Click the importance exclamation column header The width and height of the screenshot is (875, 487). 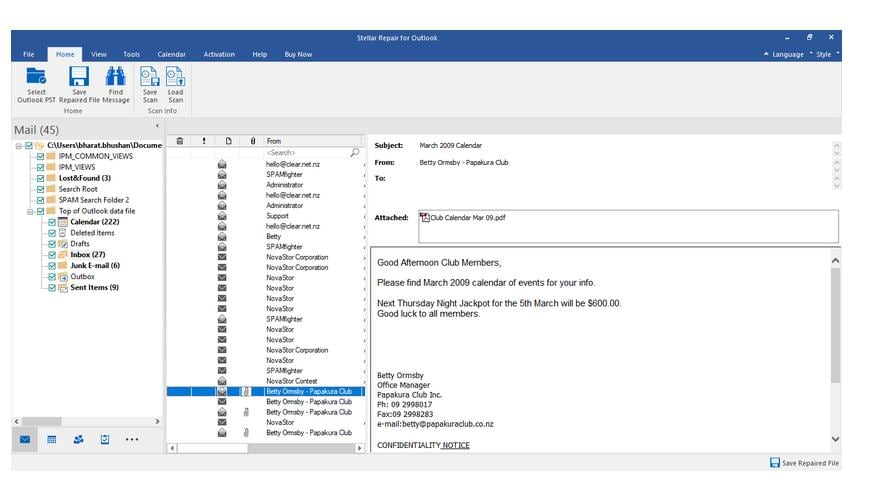click(x=204, y=141)
